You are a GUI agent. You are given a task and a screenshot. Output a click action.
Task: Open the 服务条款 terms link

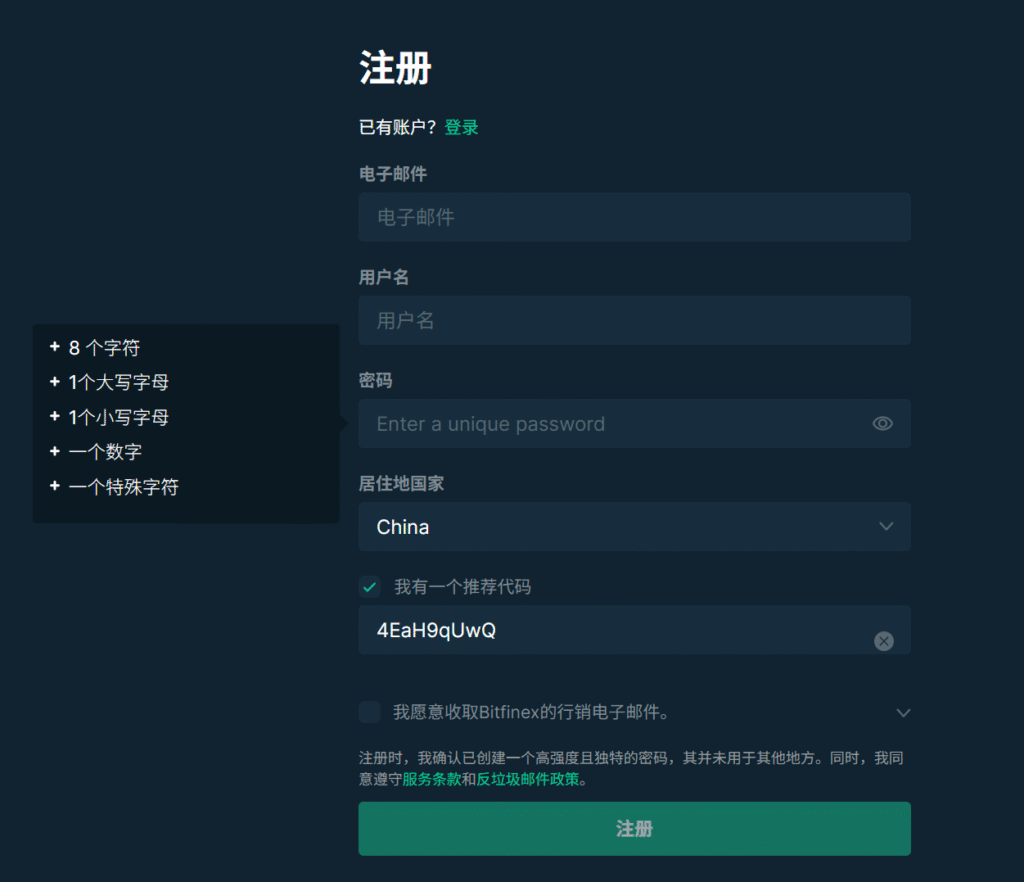(x=432, y=780)
